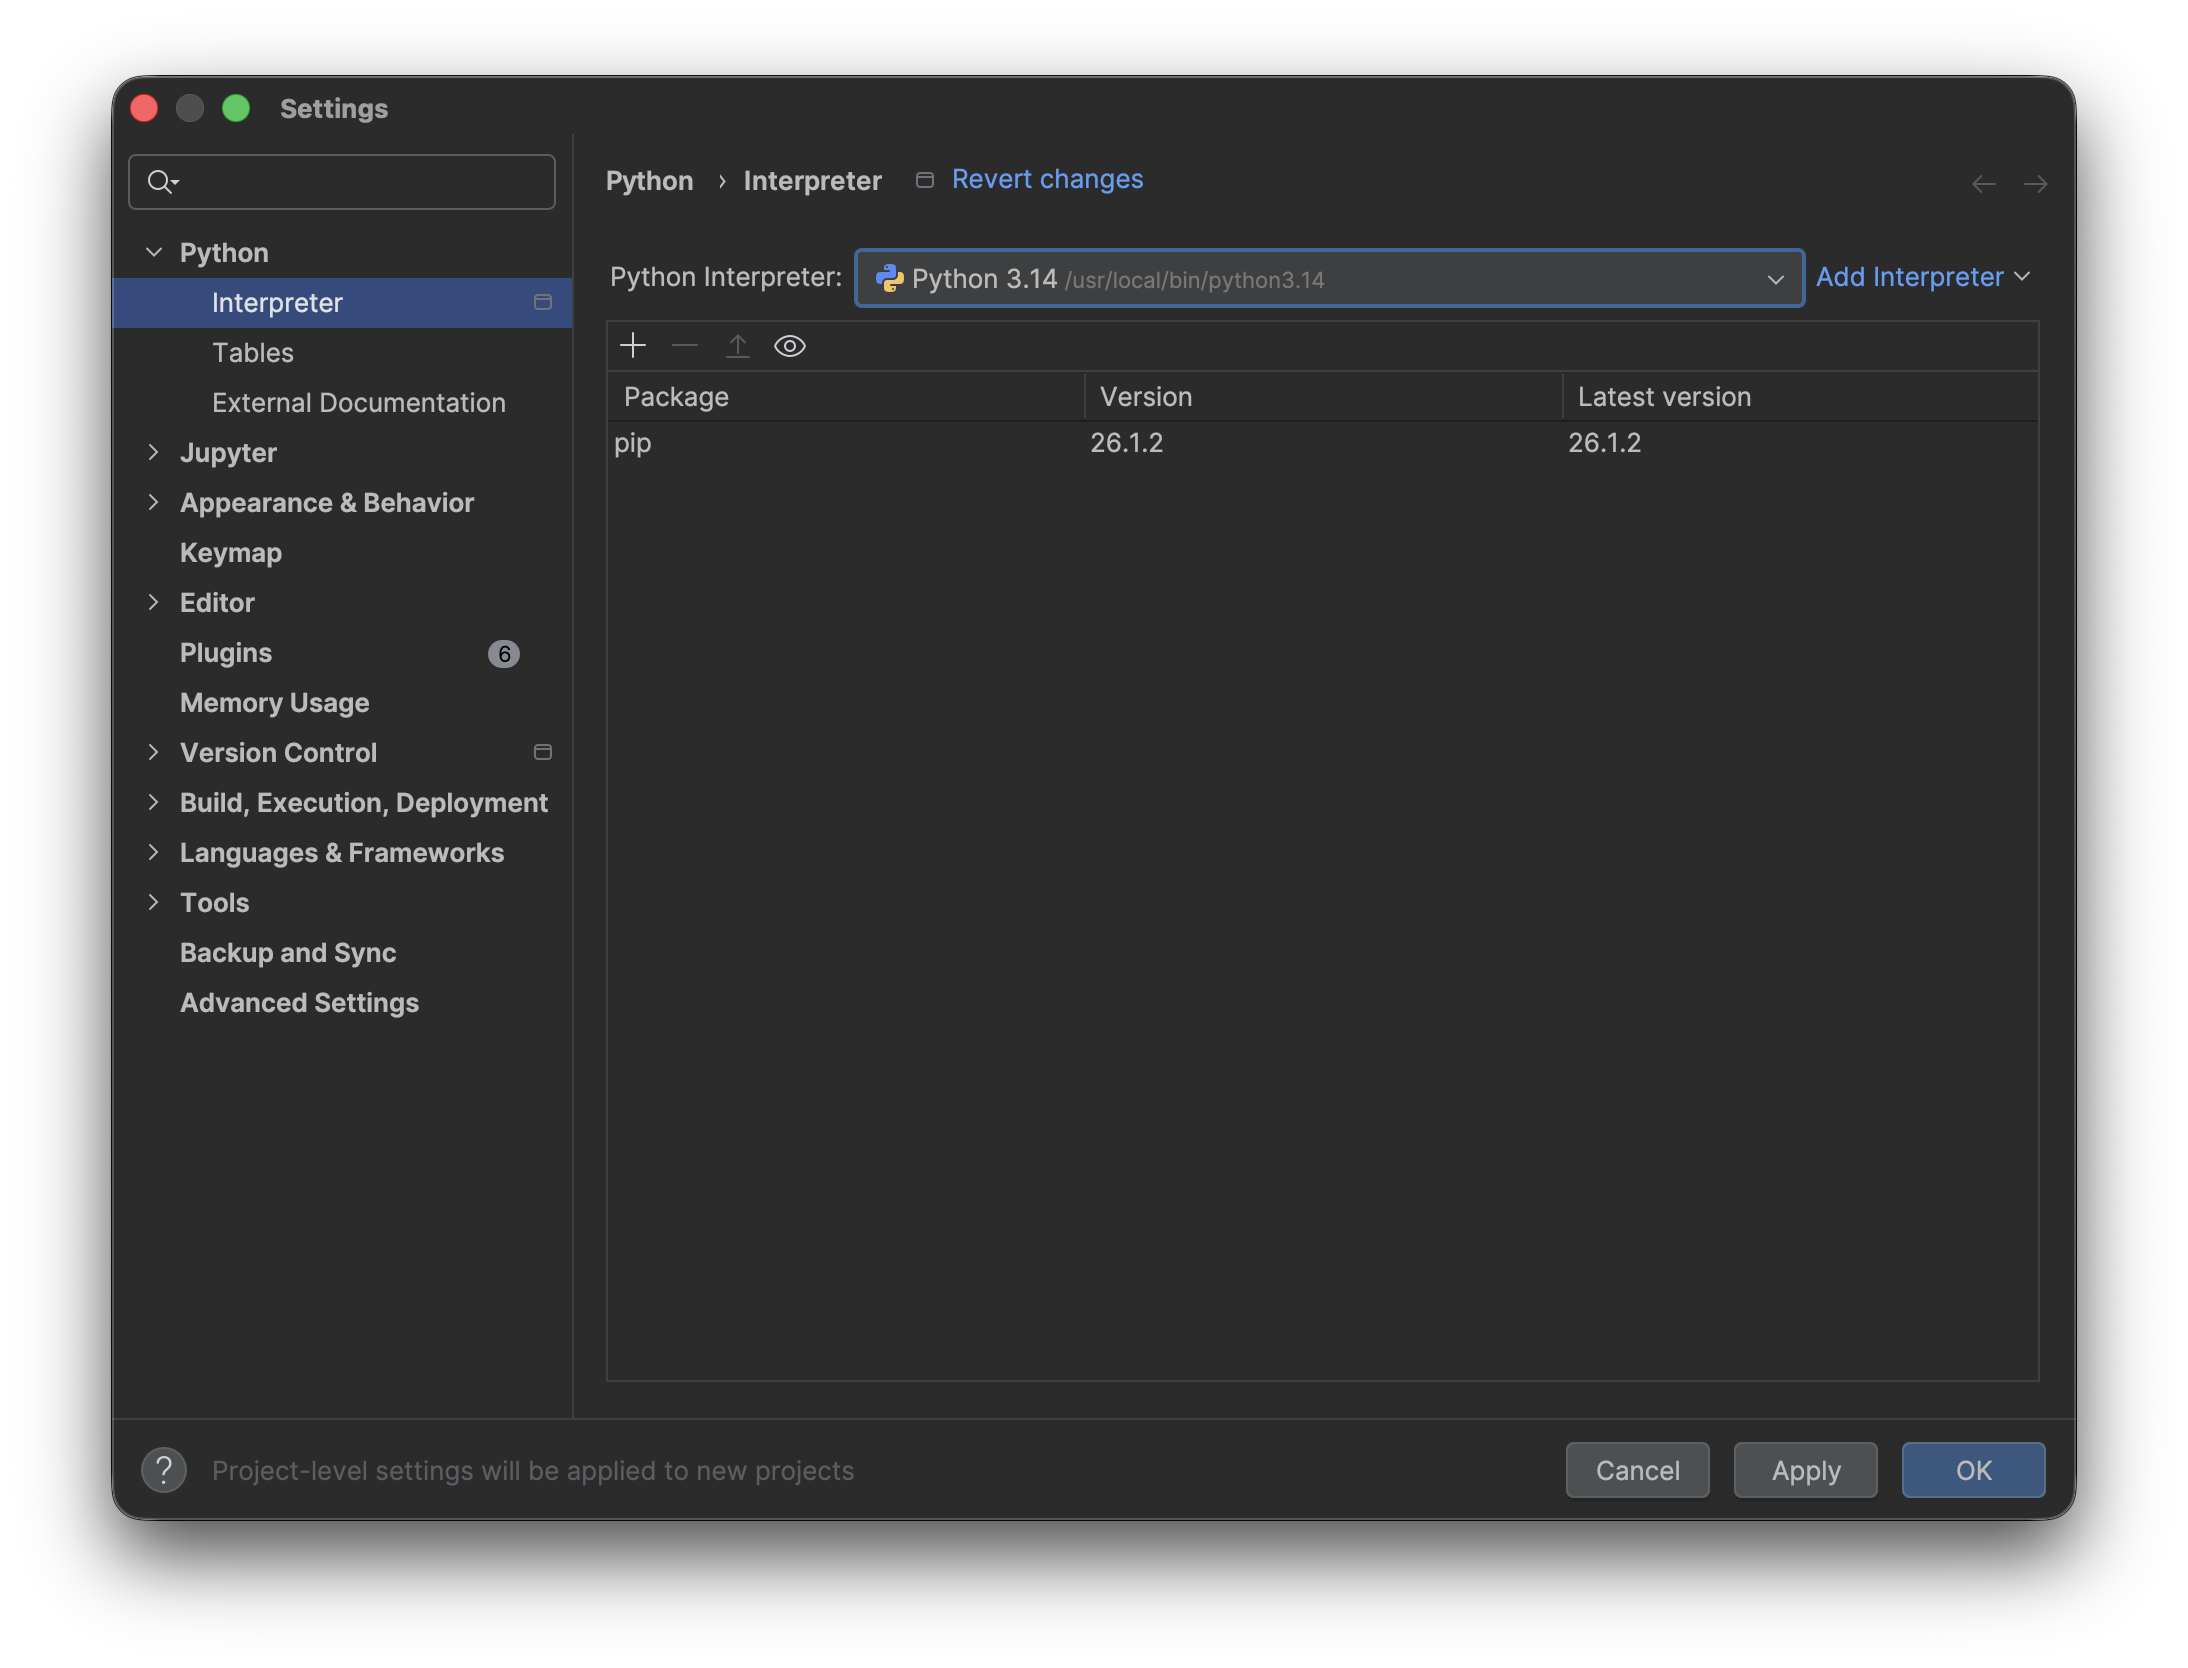Select the Interpreter settings page
Screen dimensions: 2188x1668
[342, 303]
